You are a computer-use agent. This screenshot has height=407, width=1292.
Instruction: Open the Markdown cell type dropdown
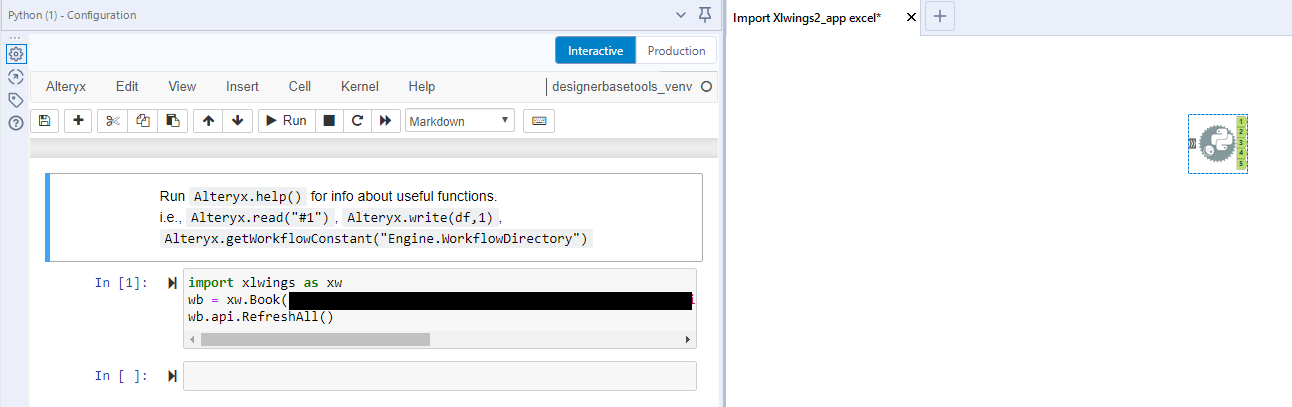coord(460,121)
